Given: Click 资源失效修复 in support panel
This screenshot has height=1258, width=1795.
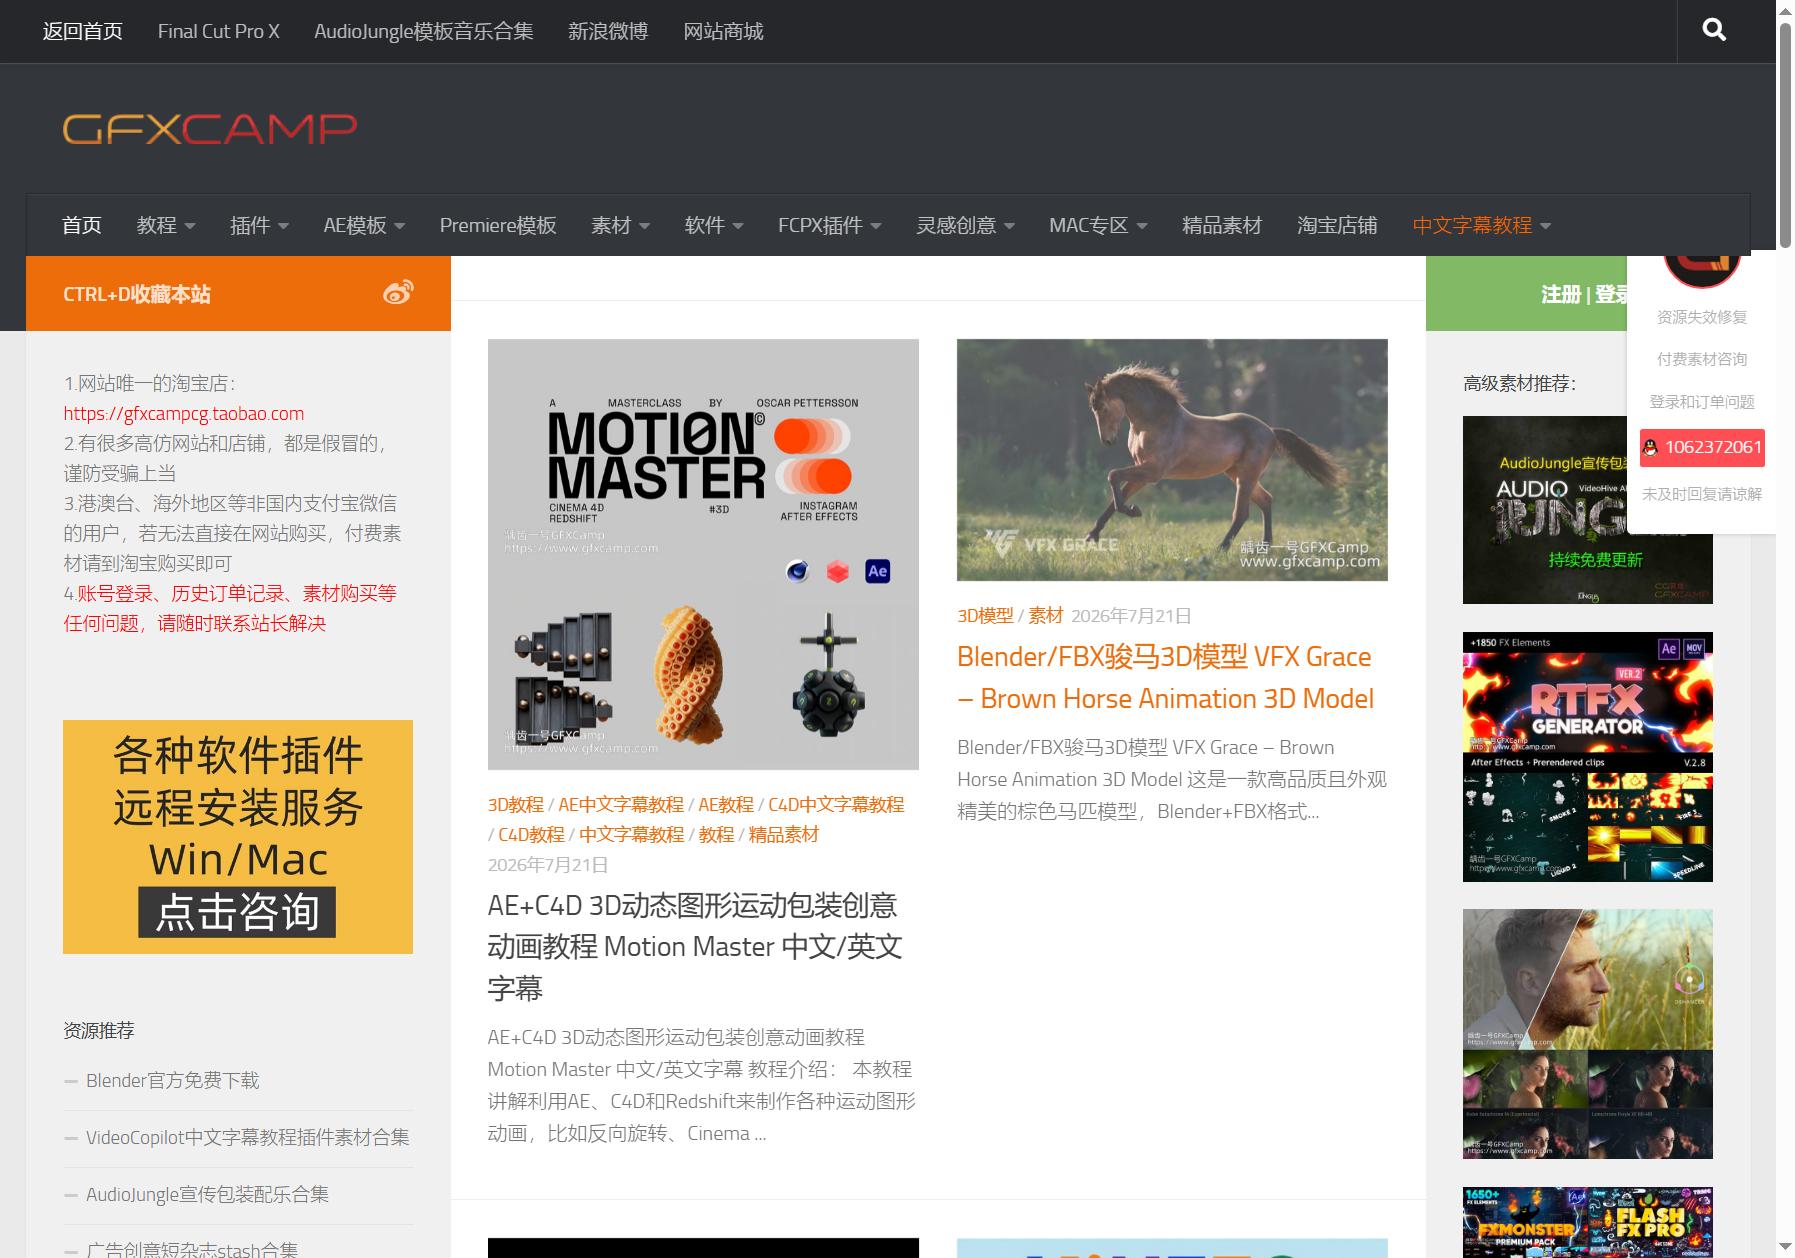Looking at the screenshot, I should [x=1702, y=317].
